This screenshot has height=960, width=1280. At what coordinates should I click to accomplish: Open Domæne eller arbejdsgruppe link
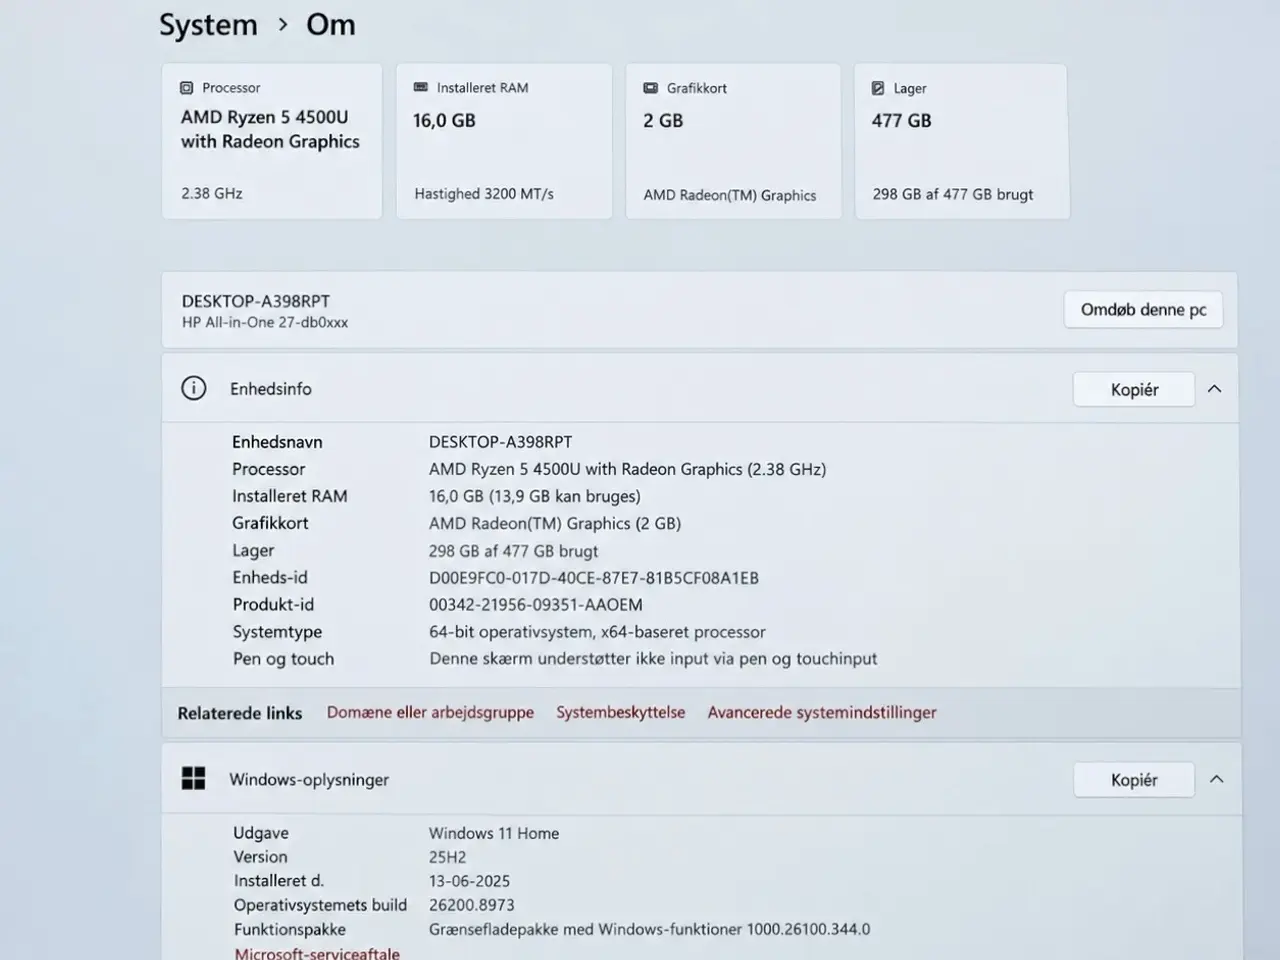click(430, 712)
